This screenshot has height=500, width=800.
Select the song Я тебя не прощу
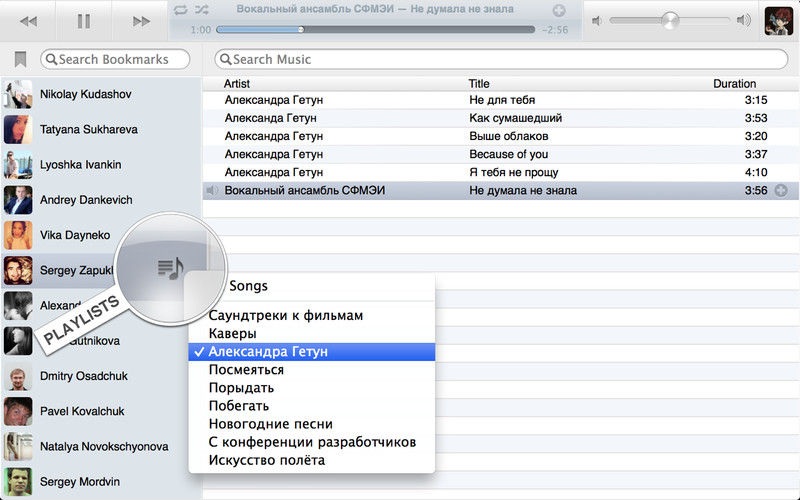[x=501, y=172]
